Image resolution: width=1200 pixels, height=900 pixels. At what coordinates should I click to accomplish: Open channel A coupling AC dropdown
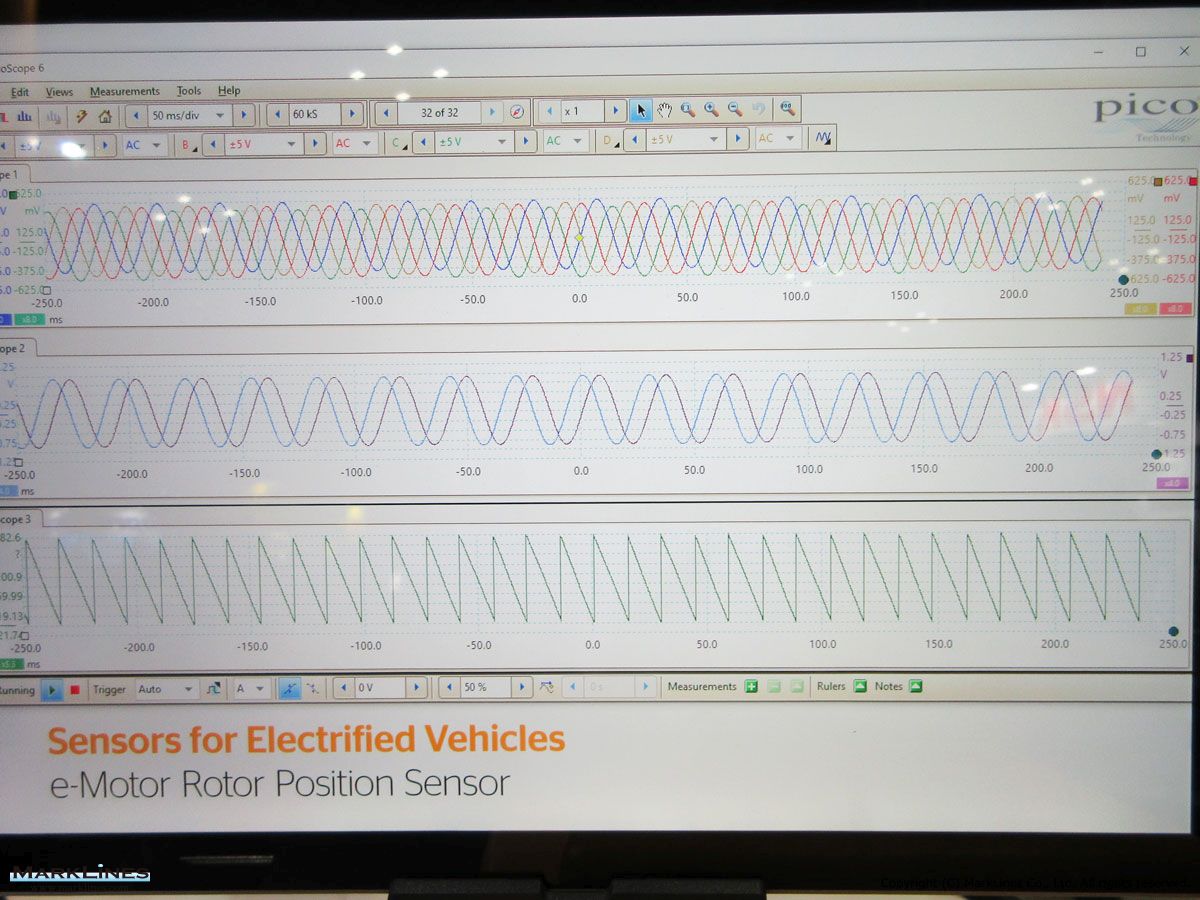(143, 145)
